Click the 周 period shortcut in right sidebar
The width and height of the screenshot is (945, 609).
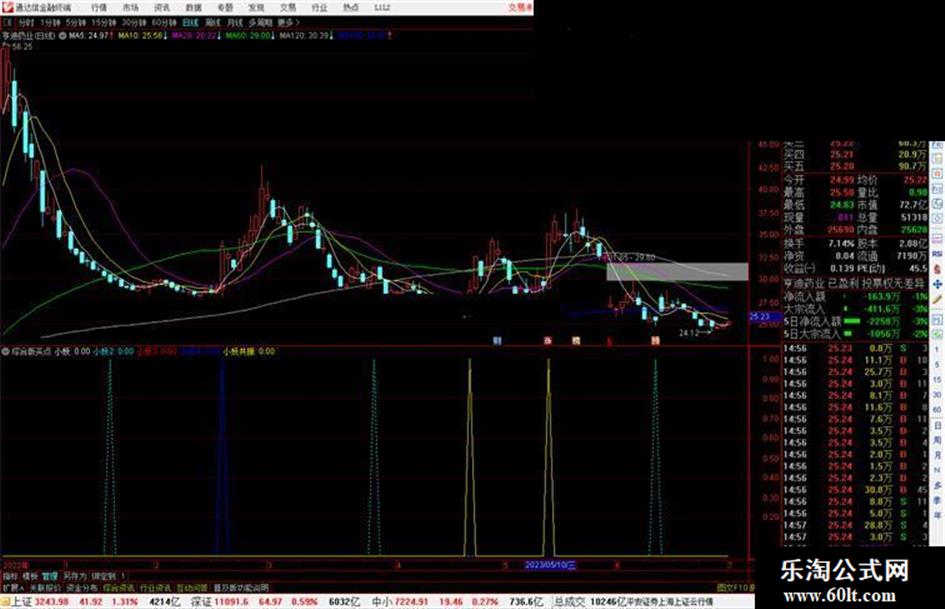pos(938,441)
